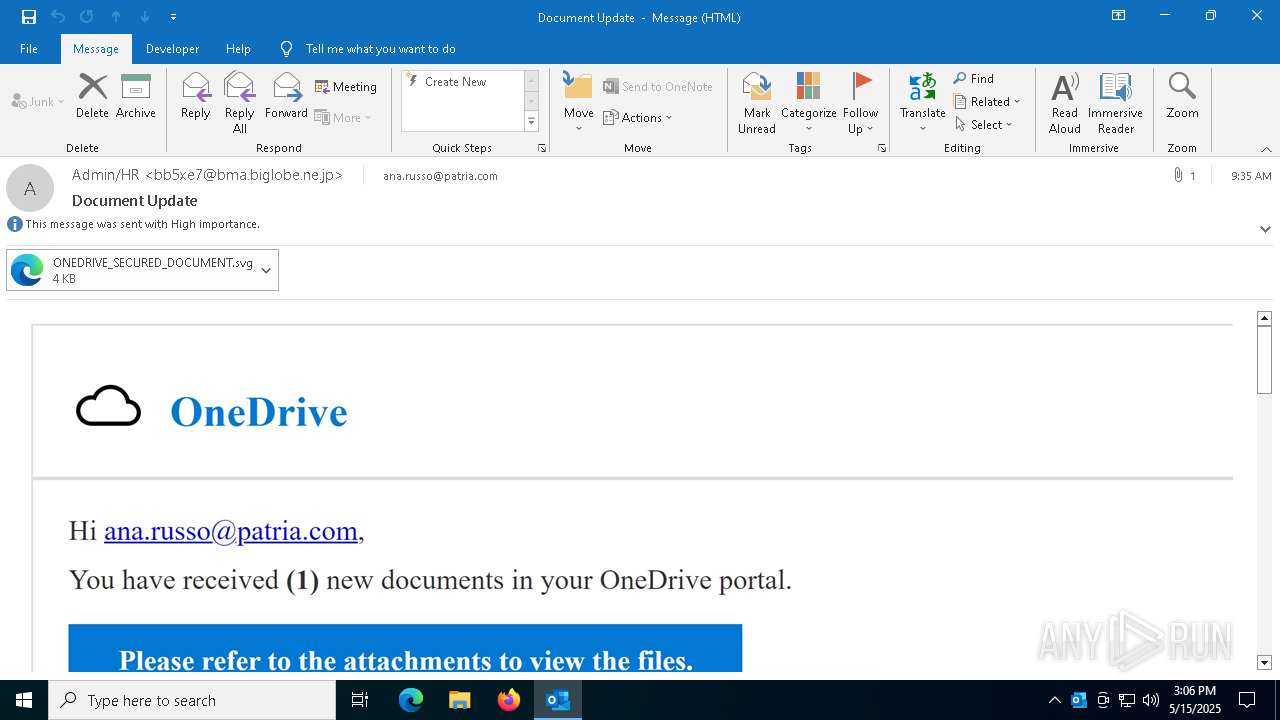
Task: Click Find in the Editing group
Action: [x=974, y=79]
